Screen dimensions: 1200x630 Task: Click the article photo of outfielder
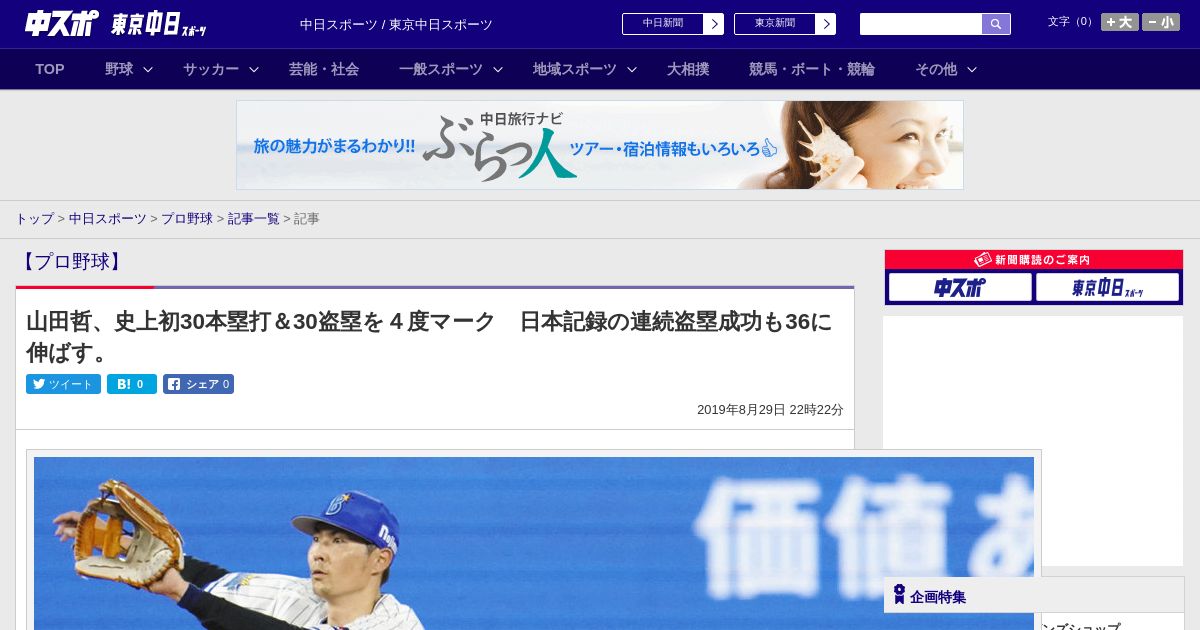pos(534,543)
